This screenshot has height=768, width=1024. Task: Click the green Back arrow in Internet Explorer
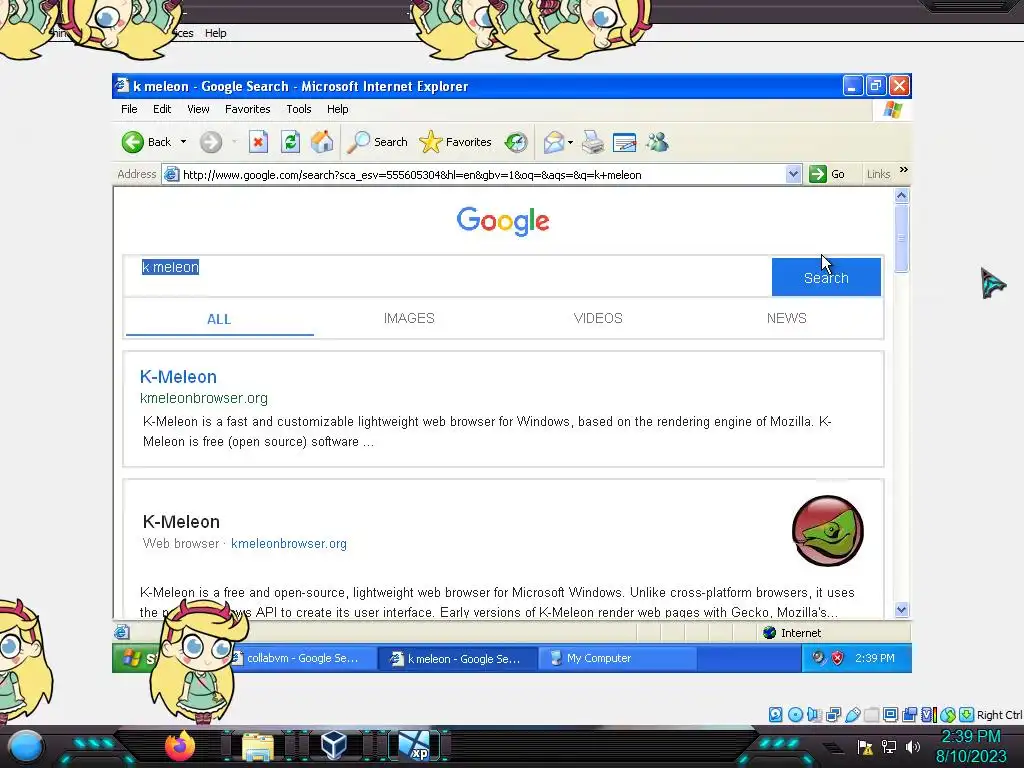[x=133, y=142]
